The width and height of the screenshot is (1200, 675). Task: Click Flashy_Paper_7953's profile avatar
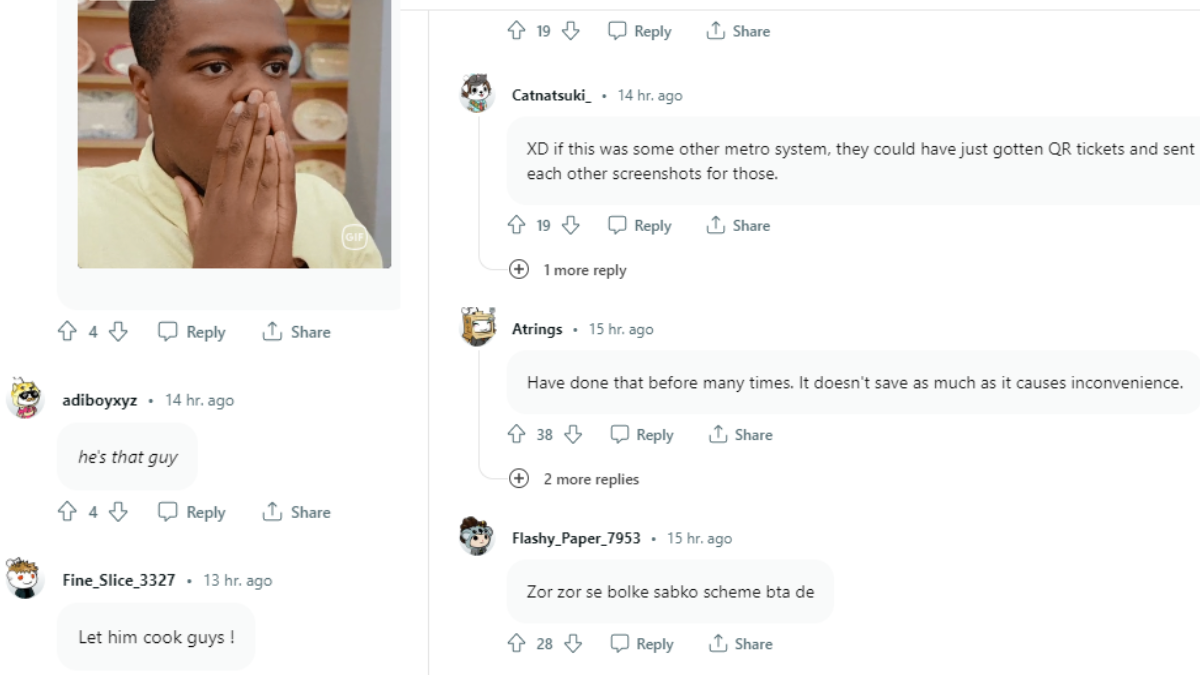476,537
